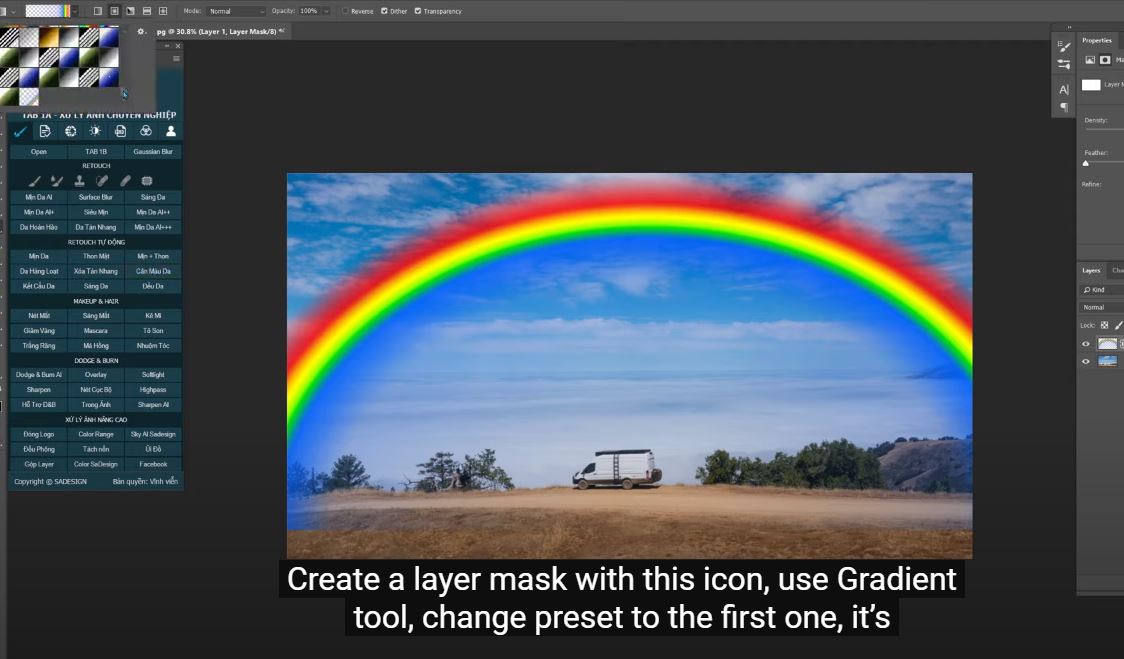This screenshot has width=1124, height=659.
Task: Click the healing brush icon under RETOUCH
Action: pos(102,181)
